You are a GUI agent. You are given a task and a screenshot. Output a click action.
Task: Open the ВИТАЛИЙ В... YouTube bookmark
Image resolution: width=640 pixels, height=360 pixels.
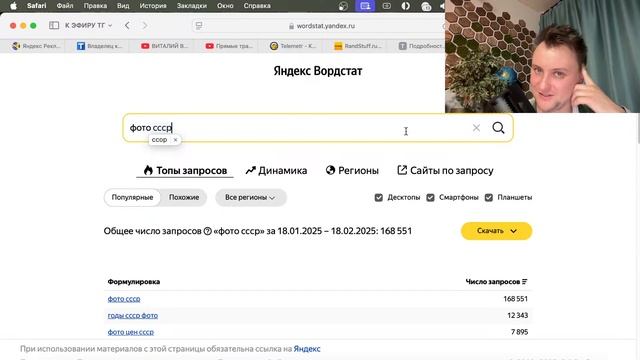[164, 46]
